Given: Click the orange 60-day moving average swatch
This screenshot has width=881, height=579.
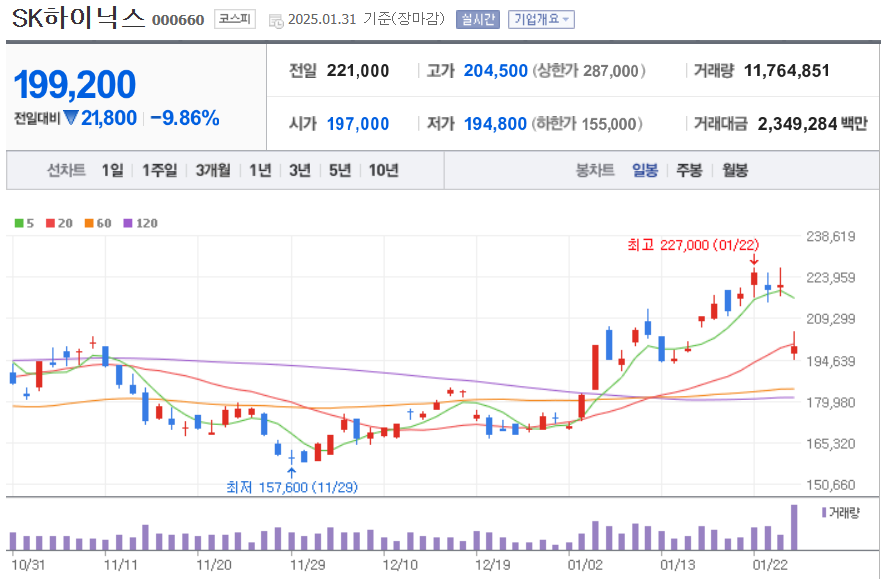Looking at the screenshot, I should click(x=89, y=224).
